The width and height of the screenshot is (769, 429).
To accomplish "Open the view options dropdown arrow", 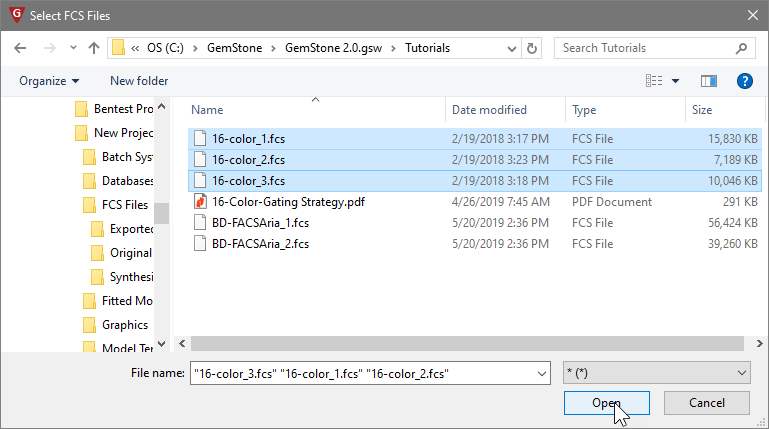I will (675, 81).
